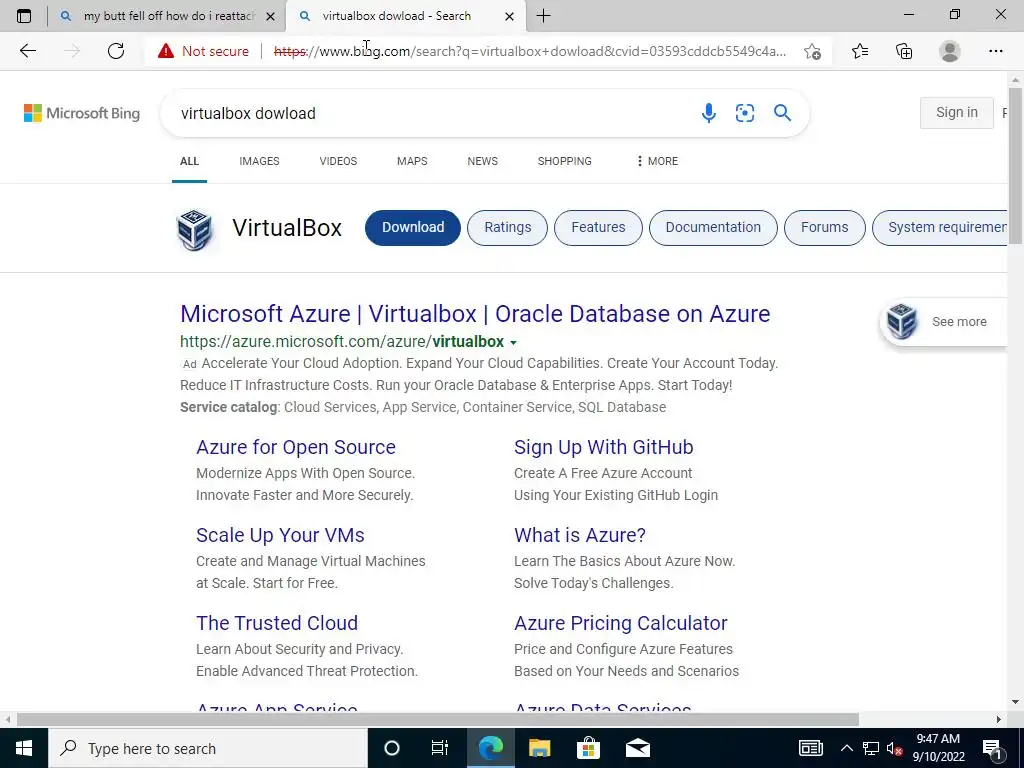Click the Windows taskbar search box

pyautogui.click(x=208, y=748)
